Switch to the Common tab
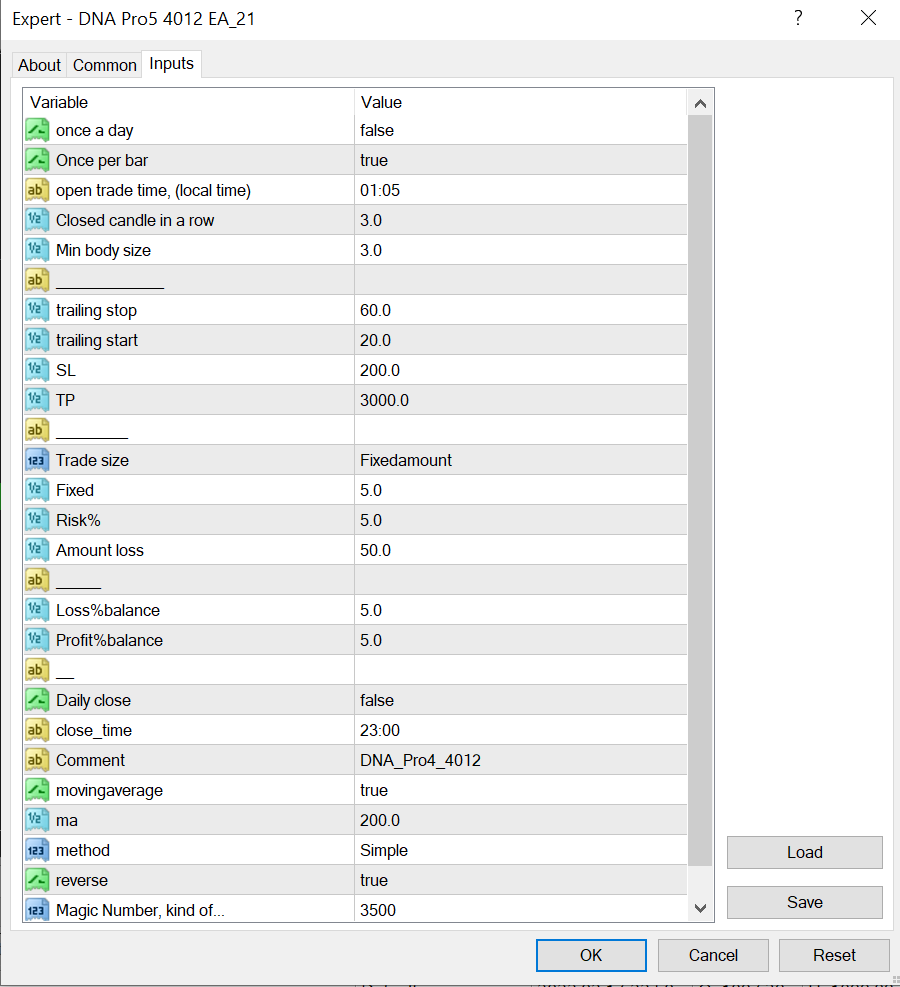Image resolution: width=900 pixels, height=987 pixels. coord(105,65)
